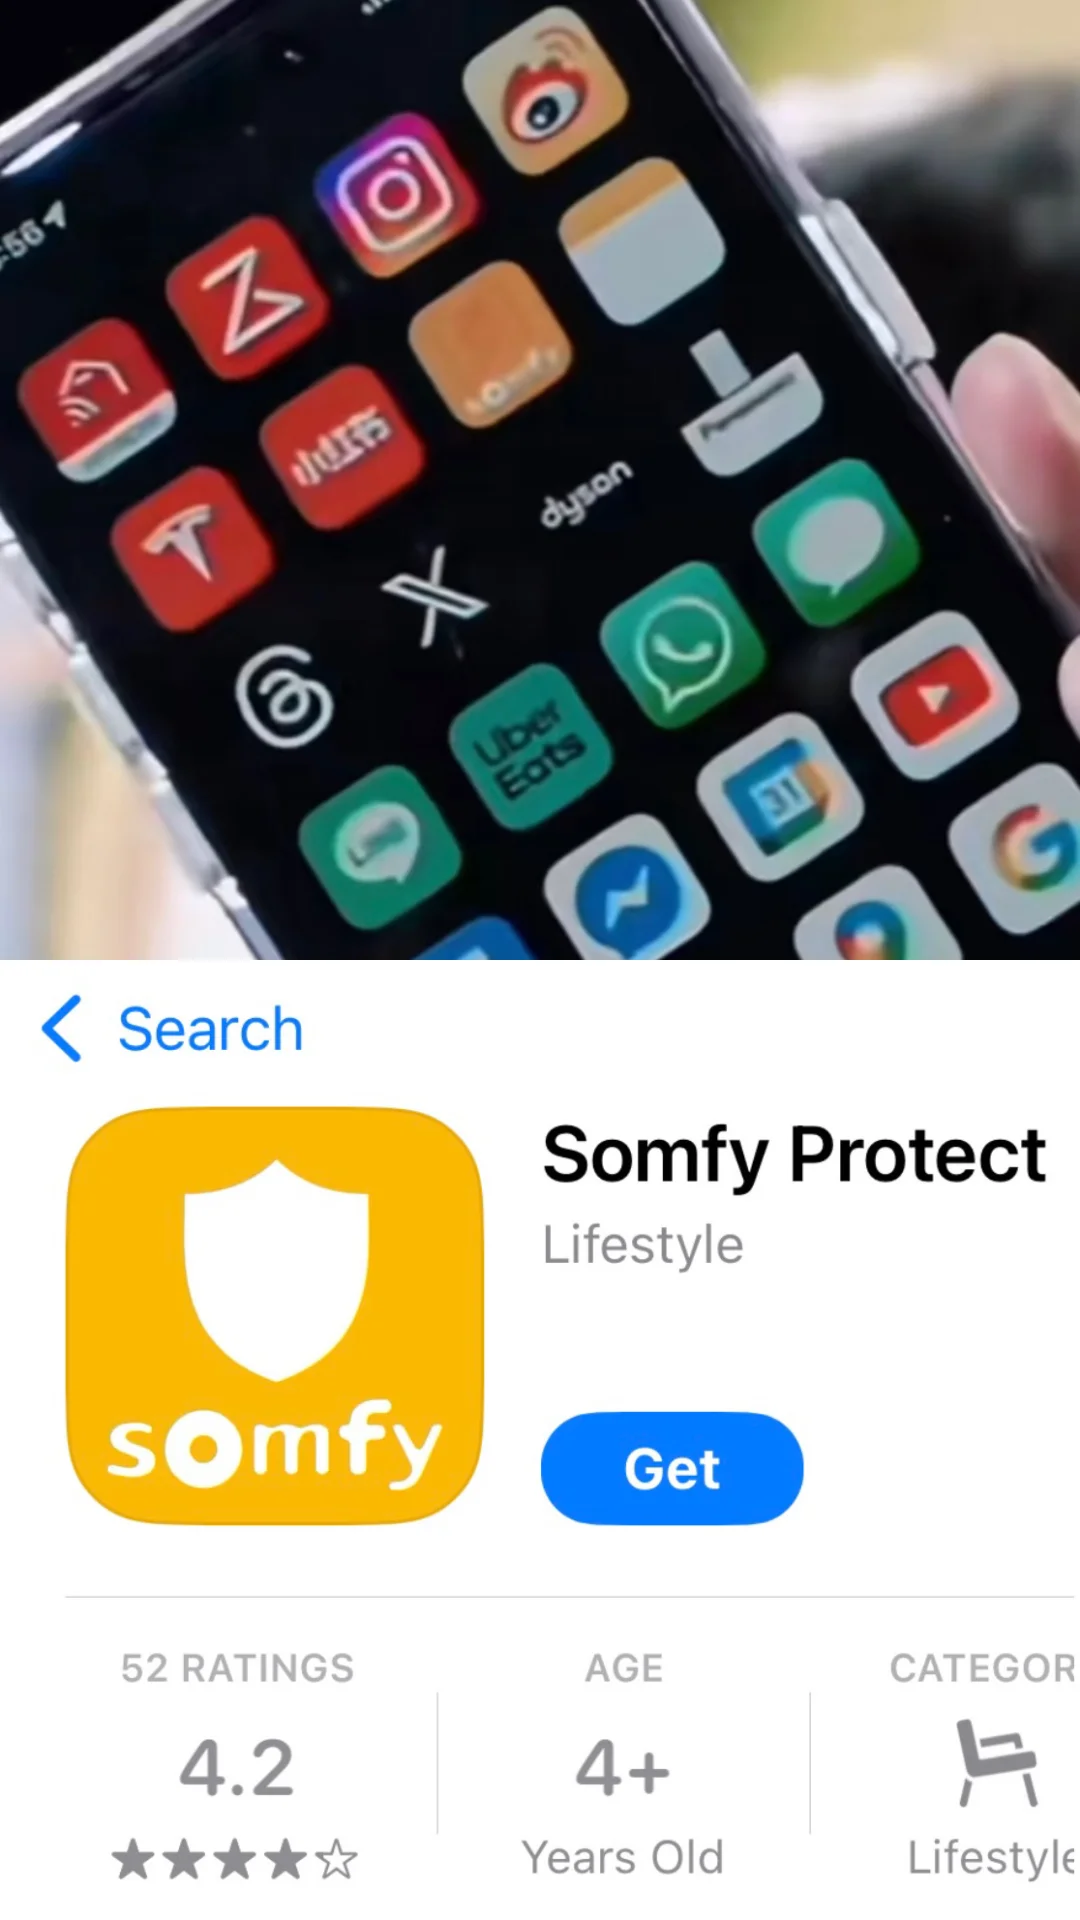Open the red Tesla app
1080x1920 pixels.
pyautogui.click(x=192, y=548)
